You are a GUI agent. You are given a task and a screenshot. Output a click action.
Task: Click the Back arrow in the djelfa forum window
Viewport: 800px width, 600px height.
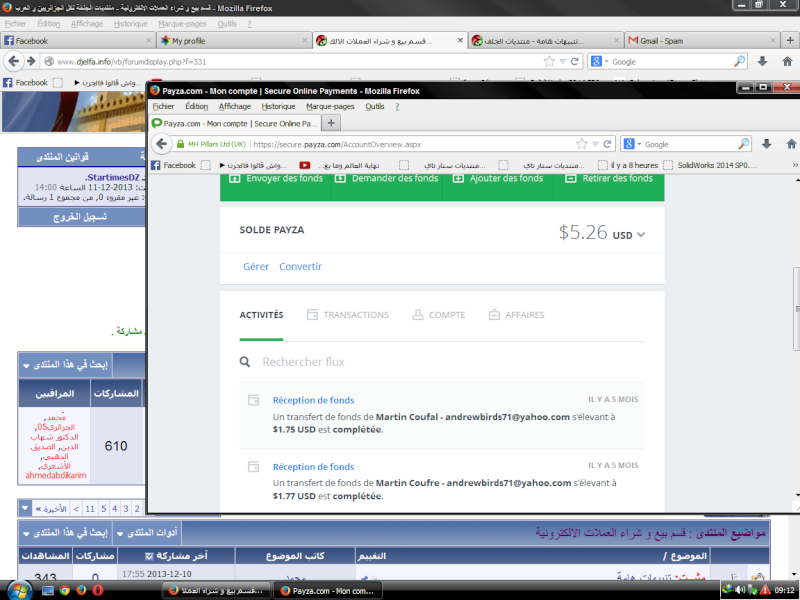click(14, 61)
